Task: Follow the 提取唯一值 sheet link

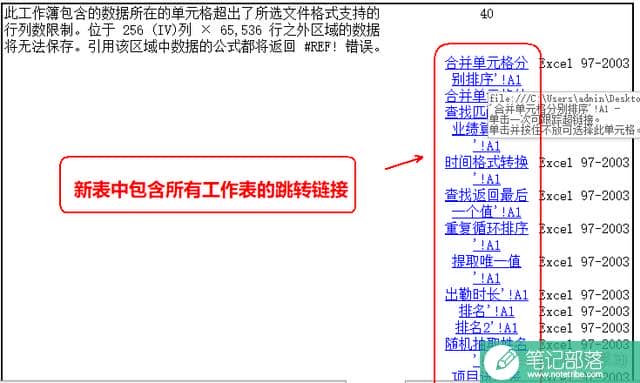Action: tap(486, 269)
